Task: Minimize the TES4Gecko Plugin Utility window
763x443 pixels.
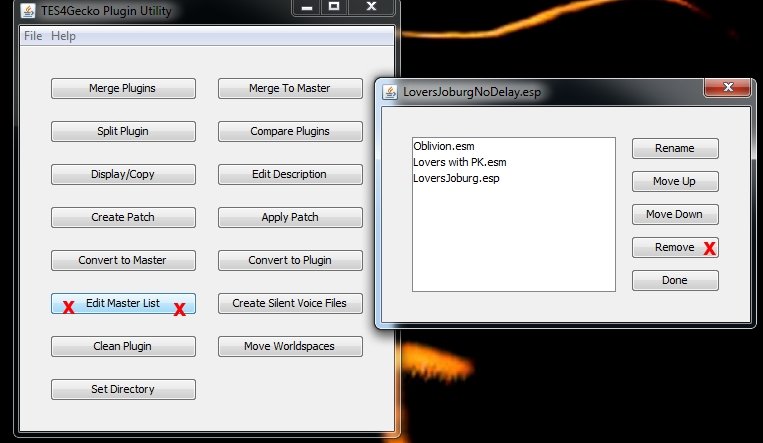Action: pos(307,7)
